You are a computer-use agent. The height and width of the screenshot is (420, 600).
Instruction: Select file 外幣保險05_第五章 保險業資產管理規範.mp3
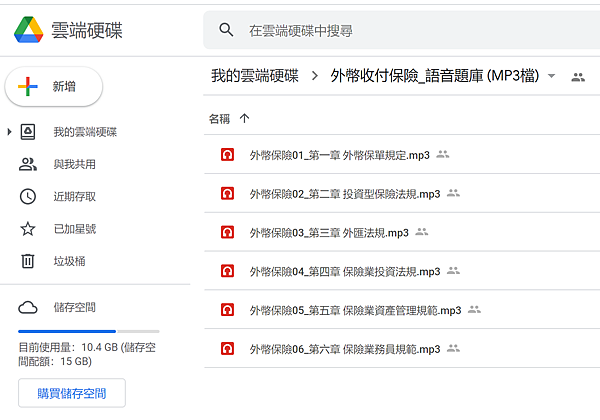pyautogui.click(x=402, y=309)
